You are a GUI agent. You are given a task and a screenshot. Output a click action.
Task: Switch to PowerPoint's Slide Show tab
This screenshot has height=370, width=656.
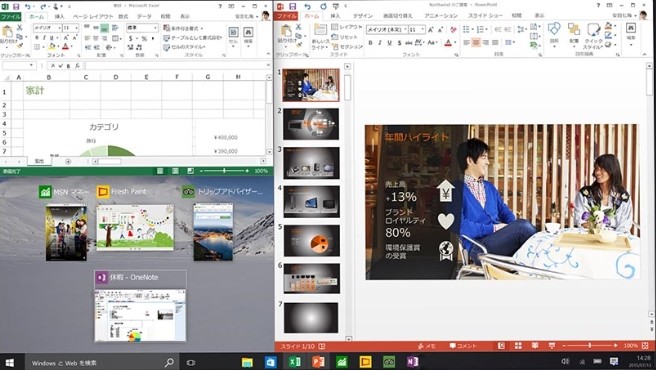coord(485,16)
